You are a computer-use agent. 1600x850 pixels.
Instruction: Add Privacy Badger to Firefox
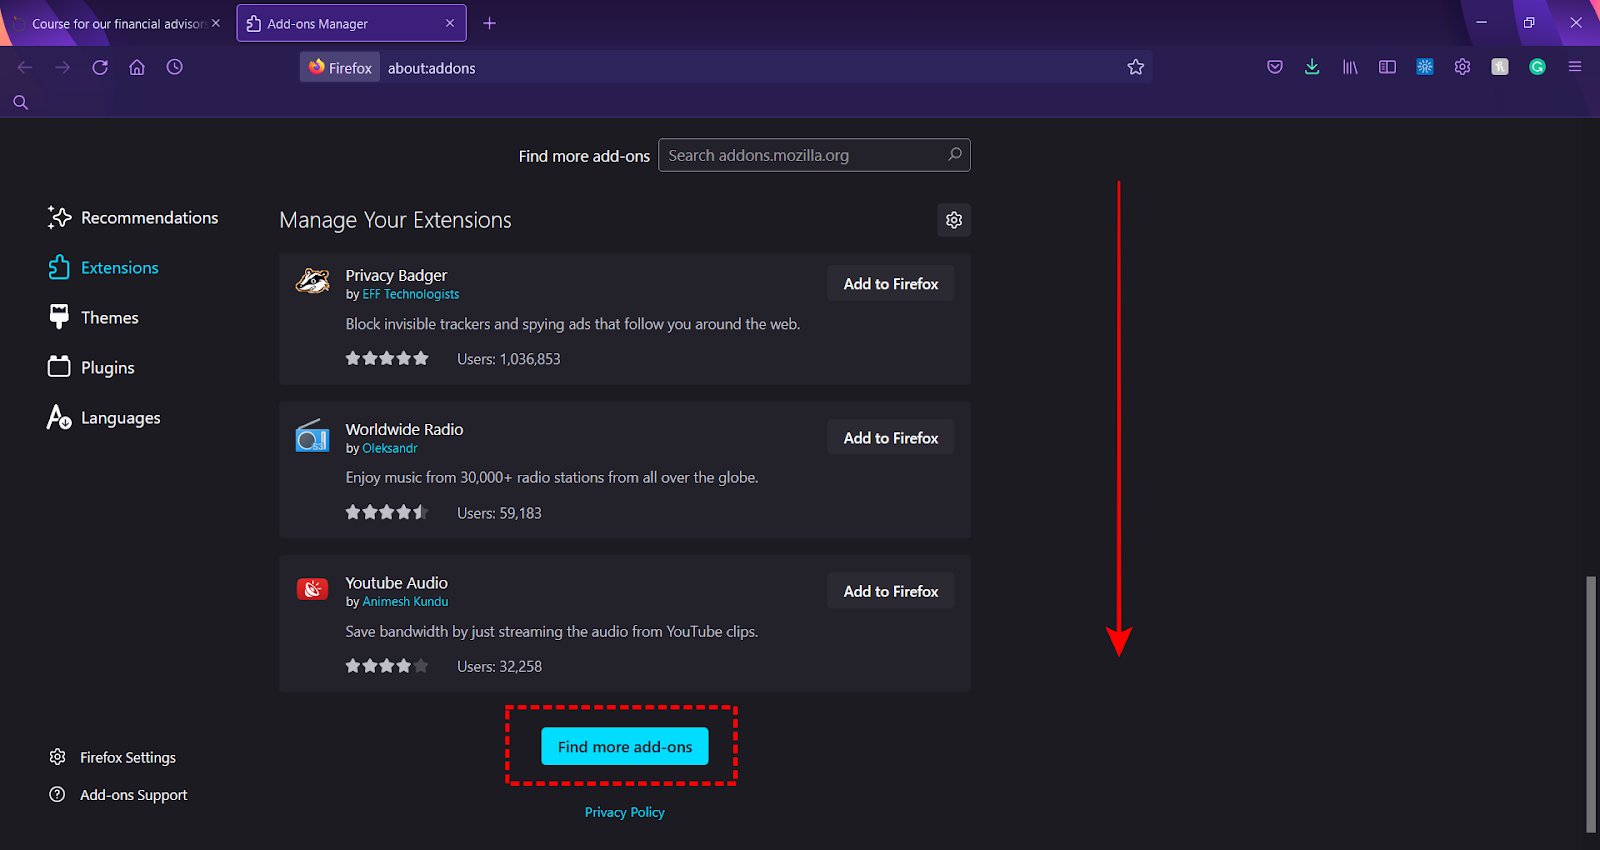click(x=891, y=284)
